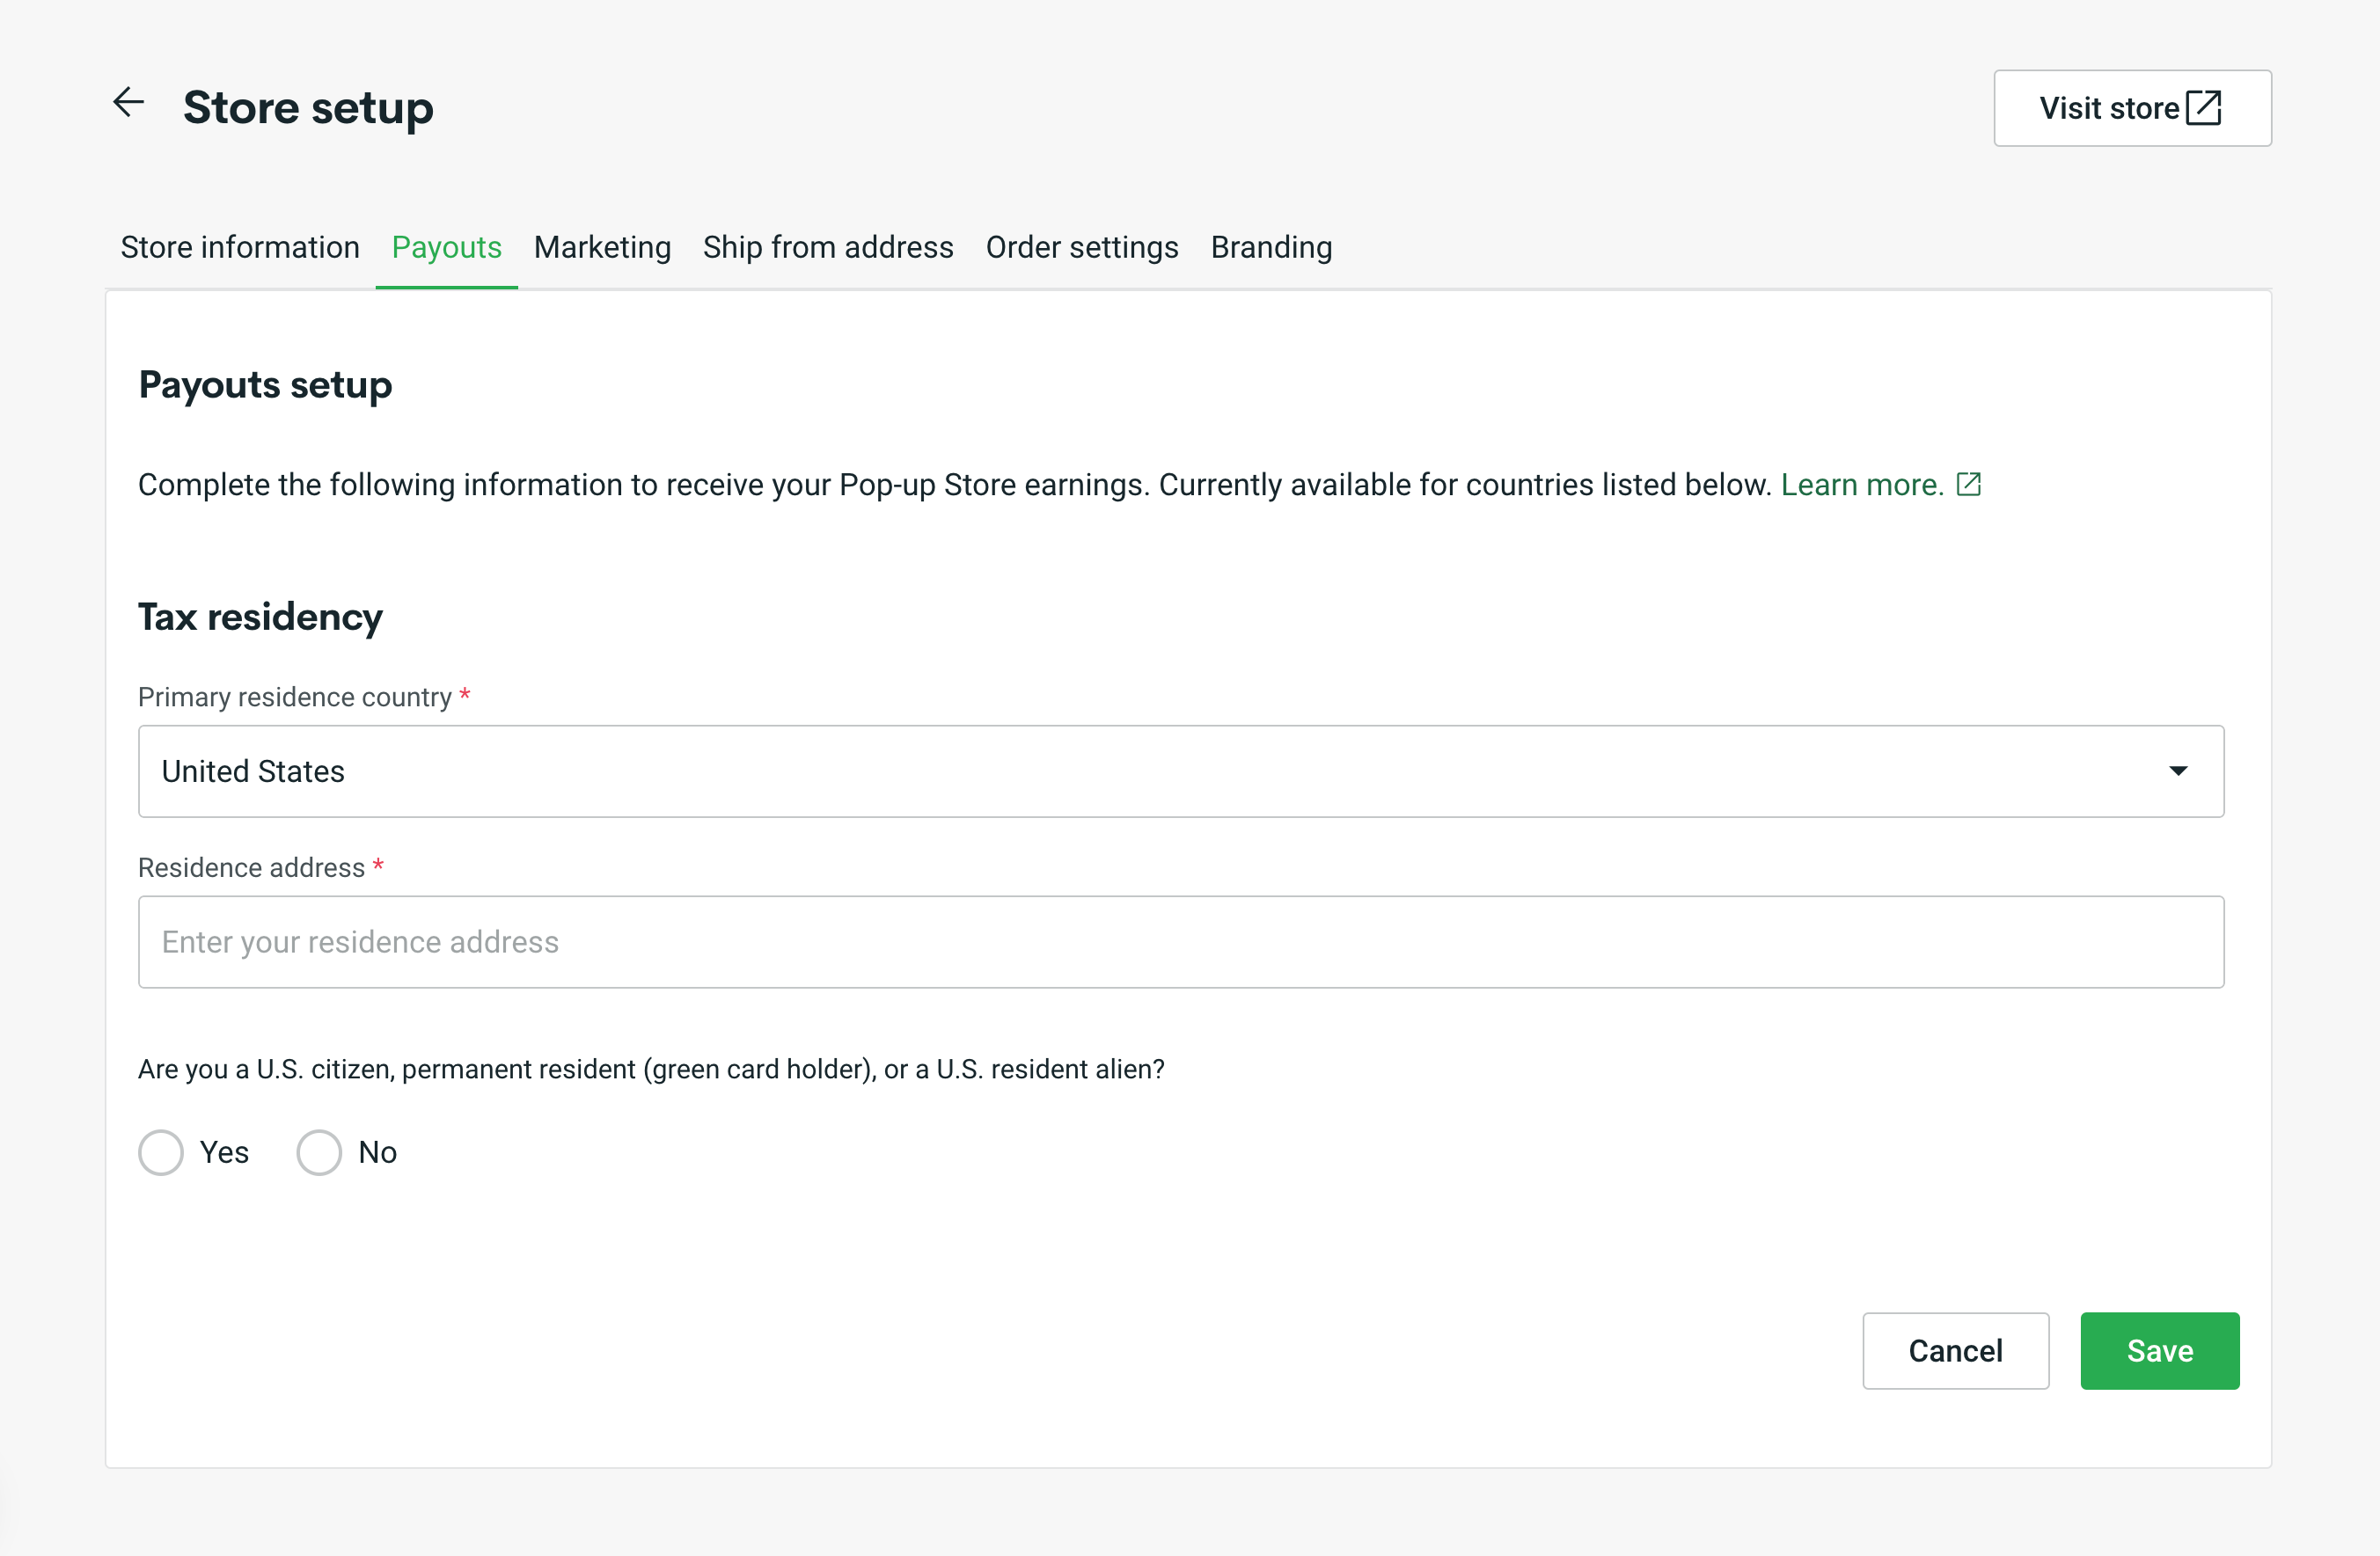The height and width of the screenshot is (1556, 2380).
Task: Click the U.S. citizen question text
Action: (x=651, y=1069)
